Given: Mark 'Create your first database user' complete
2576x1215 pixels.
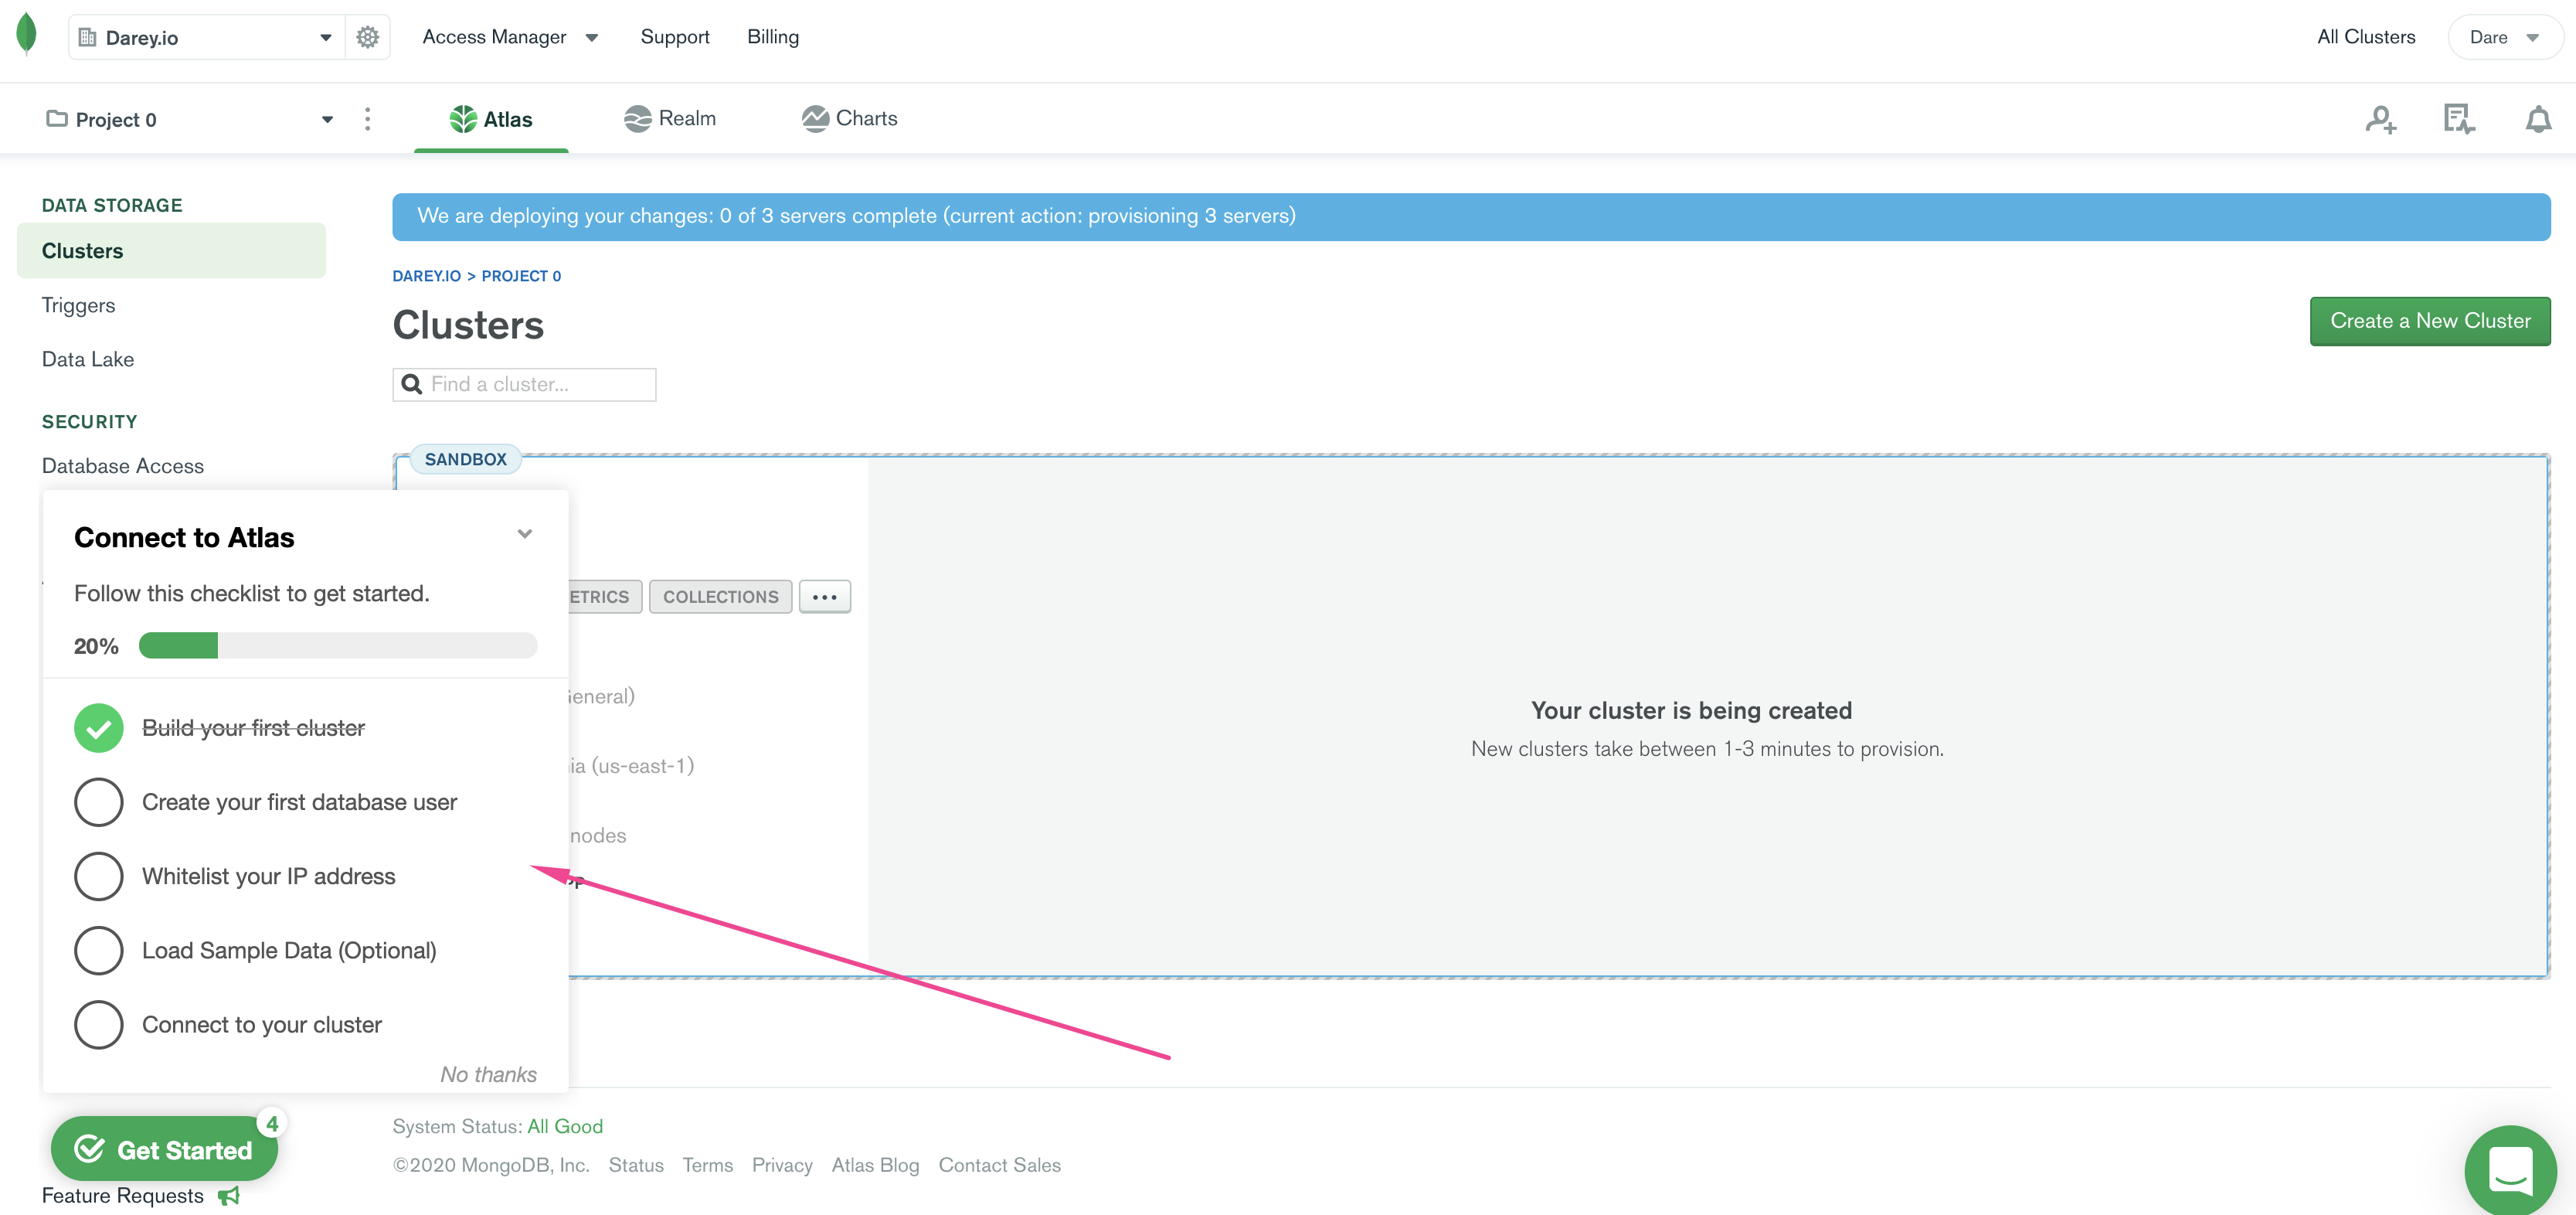Looking at the screenshot, I should (x=99, y=801).
